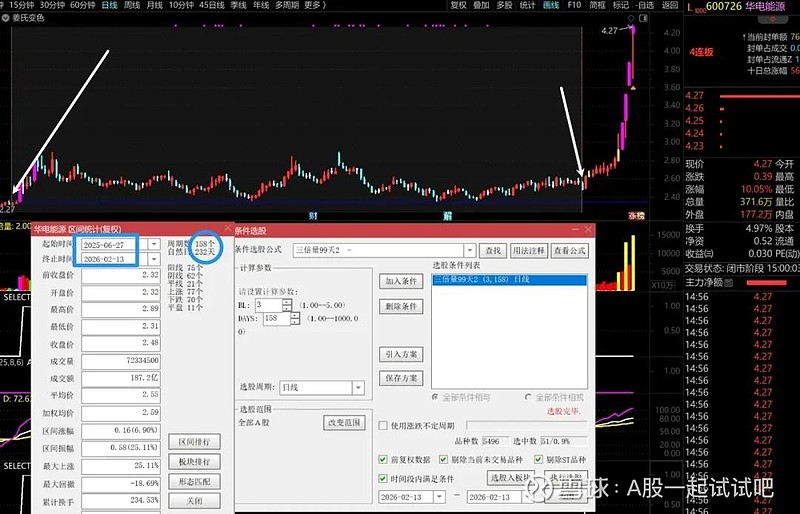The width and height of the screenshot is (800, 514).
Task: Expand the 条件选股公式 combo box
Action: [469, 250]
